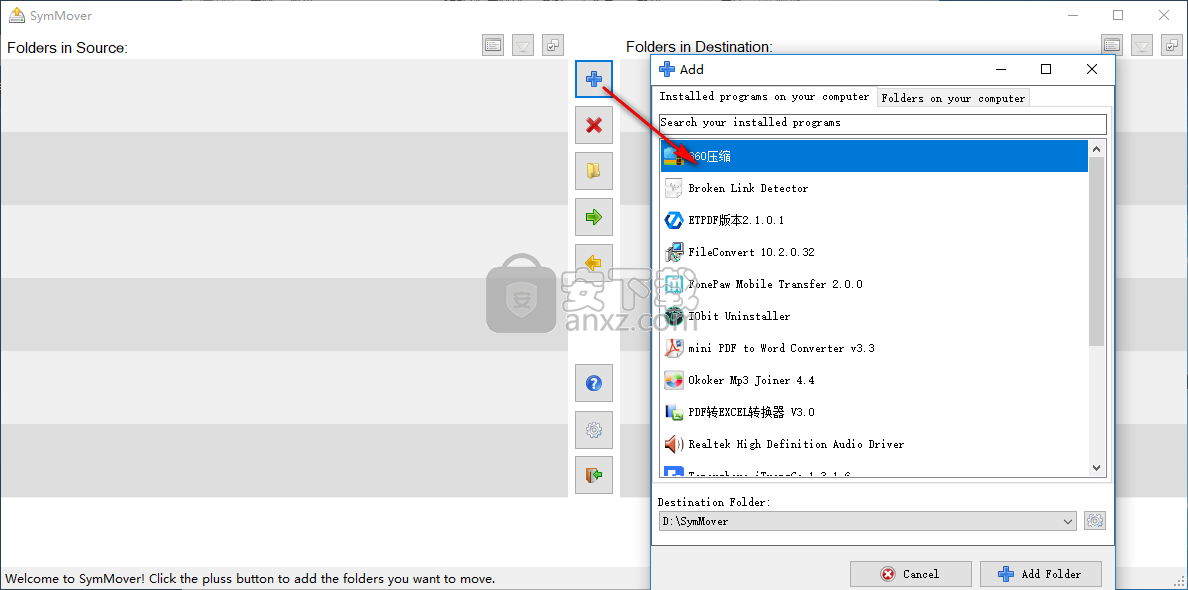The width and height of the screenshot is (1188, 590).
Task: Select ETPDF版本2.1.0.1 in the program list
Action: coord(874,220)
